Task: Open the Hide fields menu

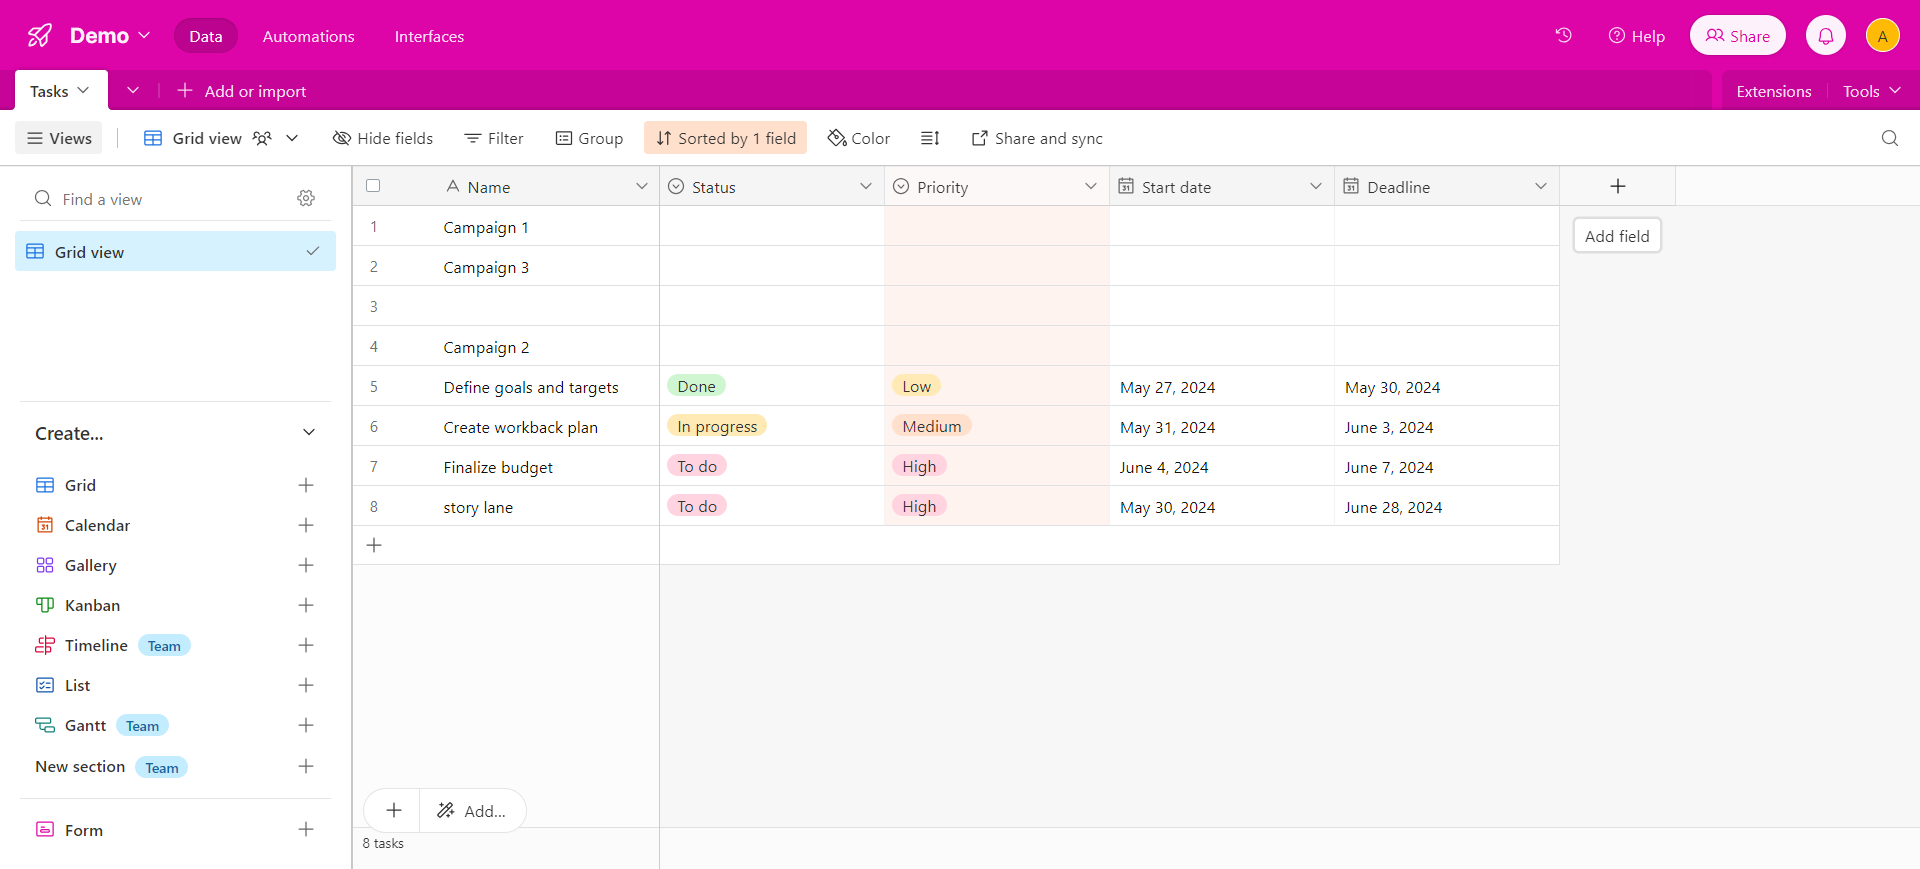Action: 383,138
